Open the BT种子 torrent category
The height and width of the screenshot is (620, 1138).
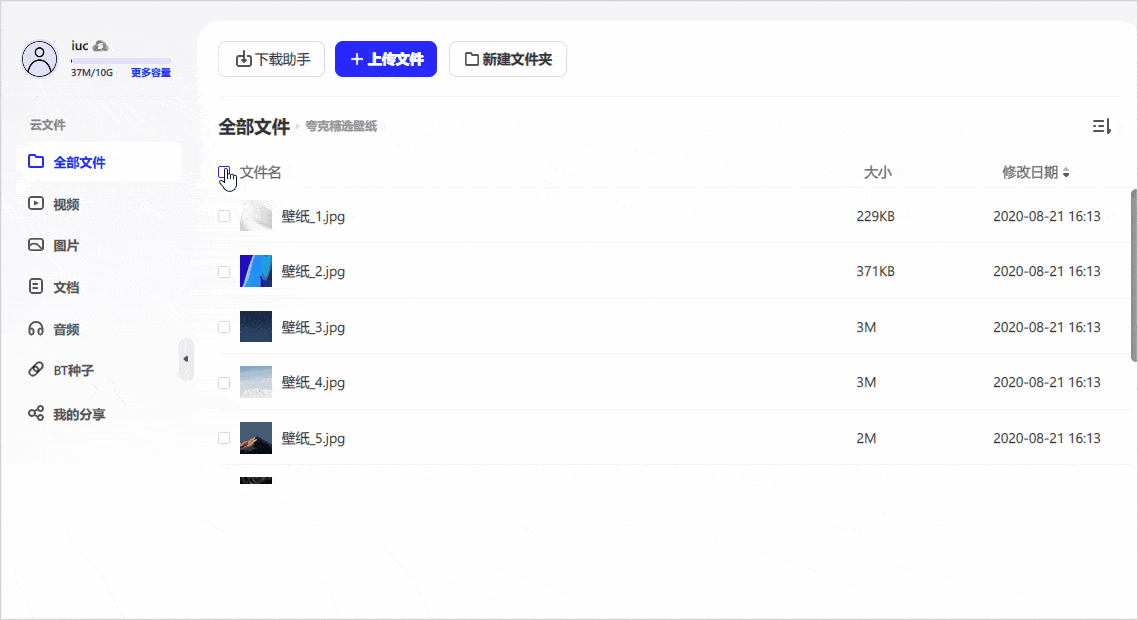tap(73, 370)
